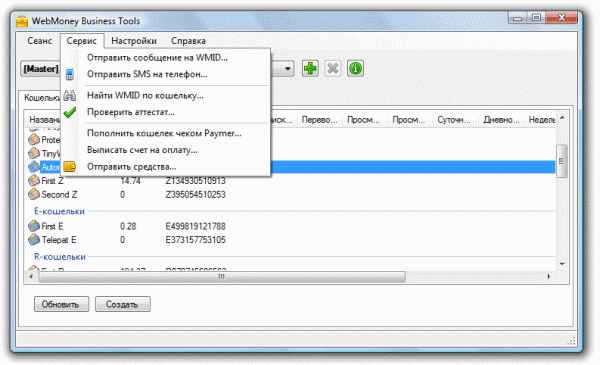
Task: Click the Создать button
Action: [122, 304]
